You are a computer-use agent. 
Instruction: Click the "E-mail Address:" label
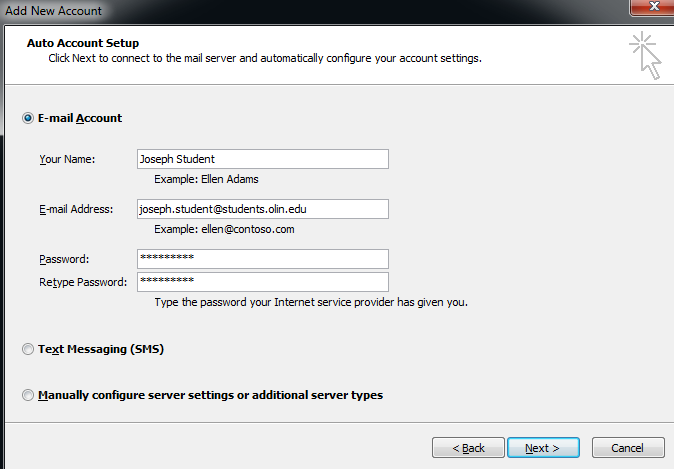coord(76,209)
